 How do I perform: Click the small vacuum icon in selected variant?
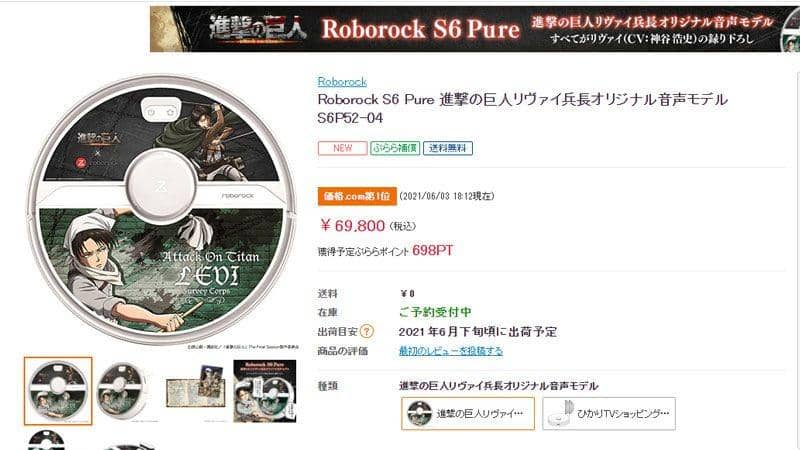(x=419, y=414)
